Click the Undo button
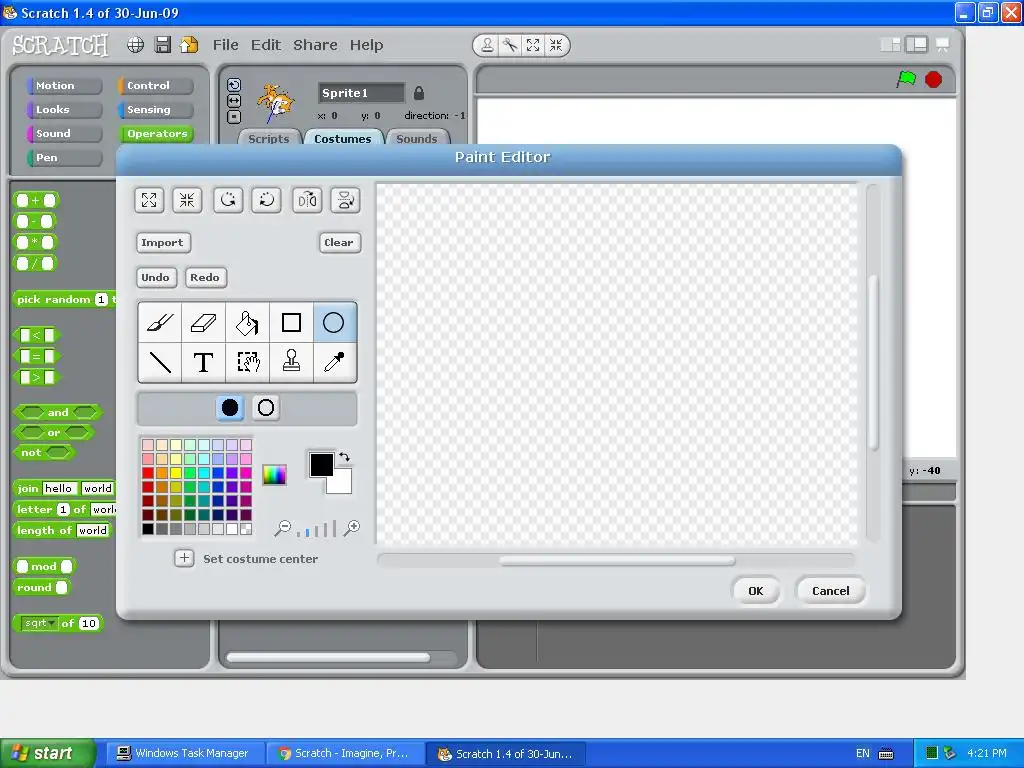The width and height of the screenshot is (1024, 768). 155,277
